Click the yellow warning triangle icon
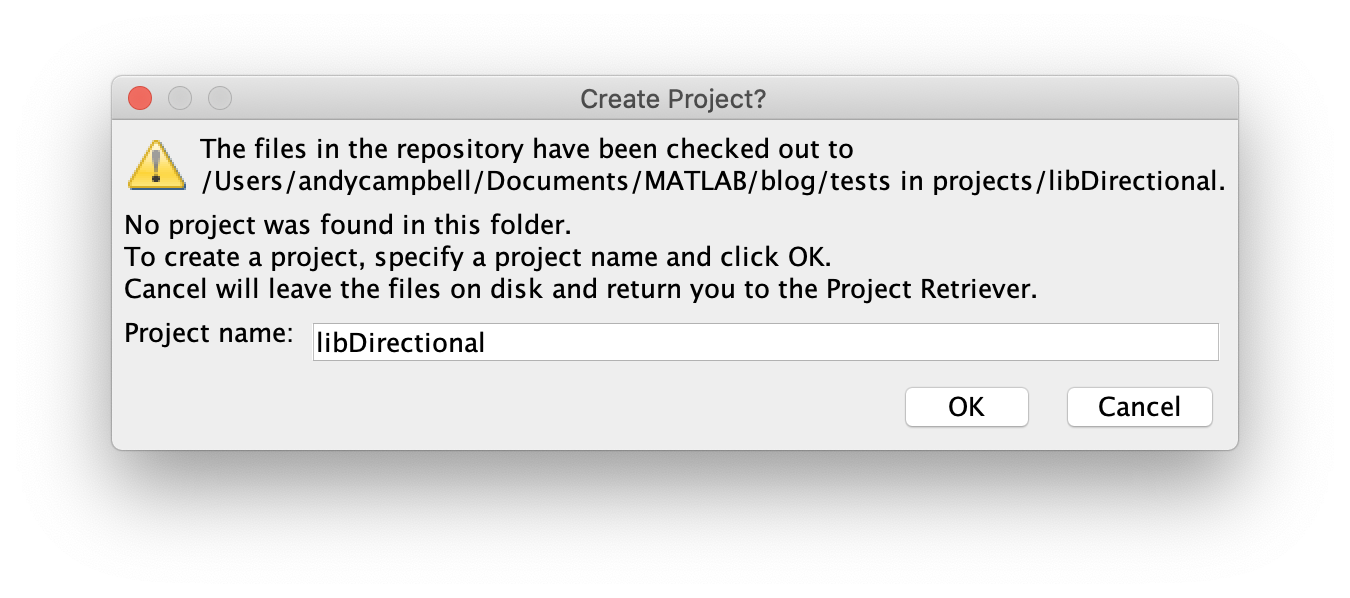1350x598 pixels. point(156,165)
